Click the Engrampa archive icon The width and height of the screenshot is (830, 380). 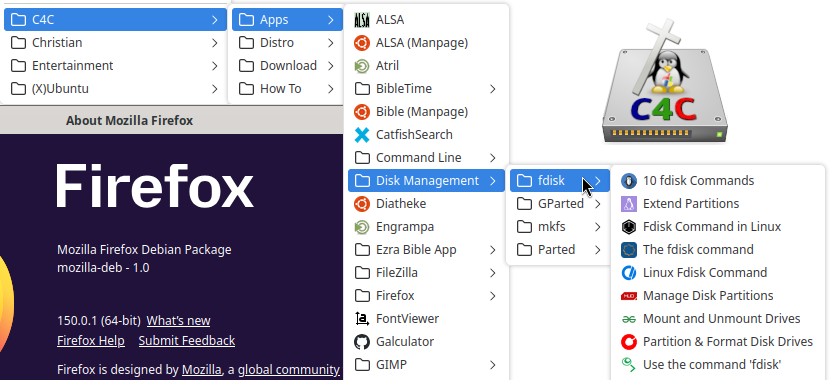point(362,227)
